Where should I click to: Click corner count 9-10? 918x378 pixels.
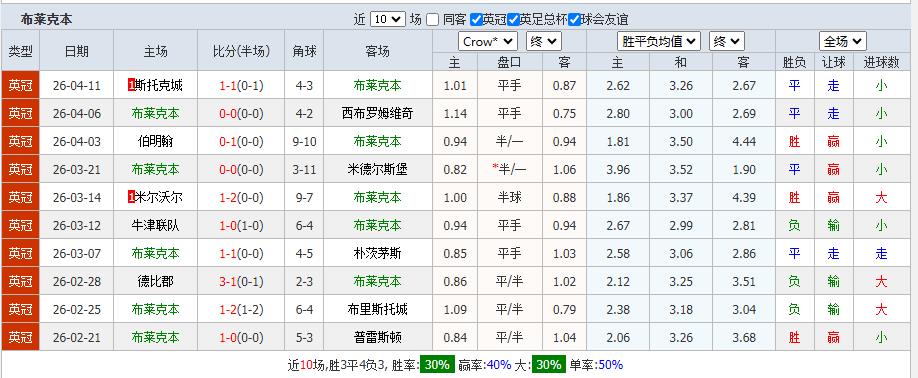(x=304, y=142)
